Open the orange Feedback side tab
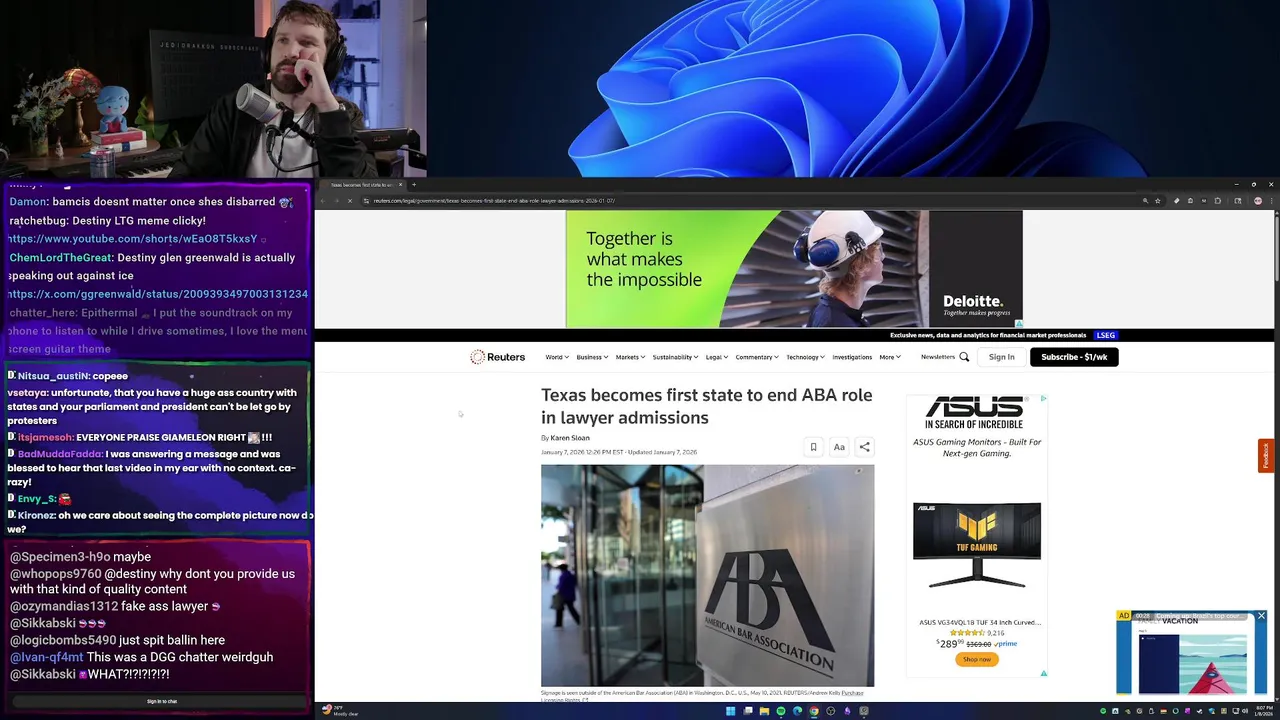 (1266, 455)
